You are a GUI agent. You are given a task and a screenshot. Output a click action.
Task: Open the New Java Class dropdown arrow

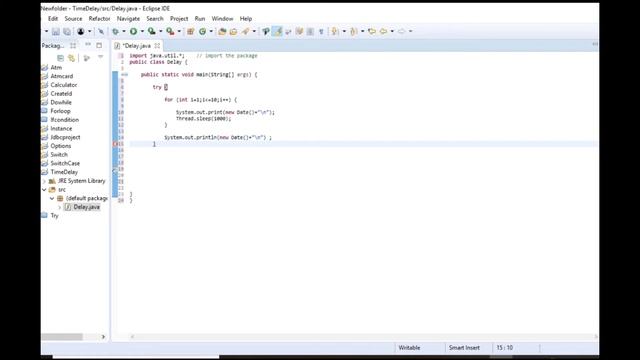coord(211,31)
